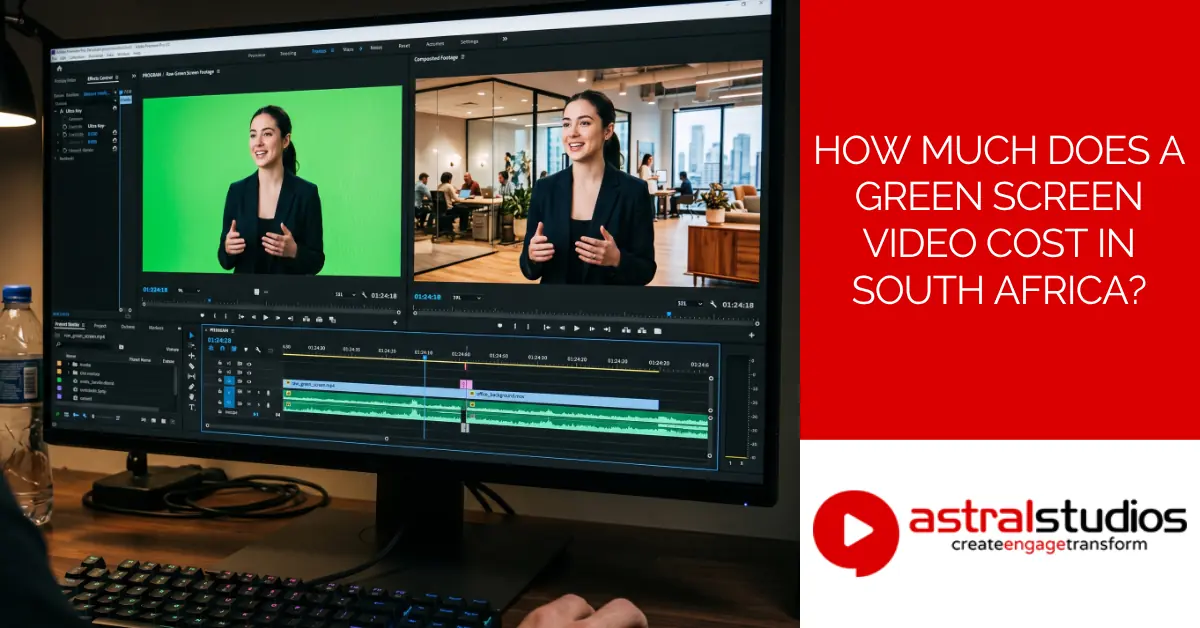Image resolution: width=1200 pixels, height=628 pixels.
Task: Expand second folder in Project panel
Action: pos(68,373)
